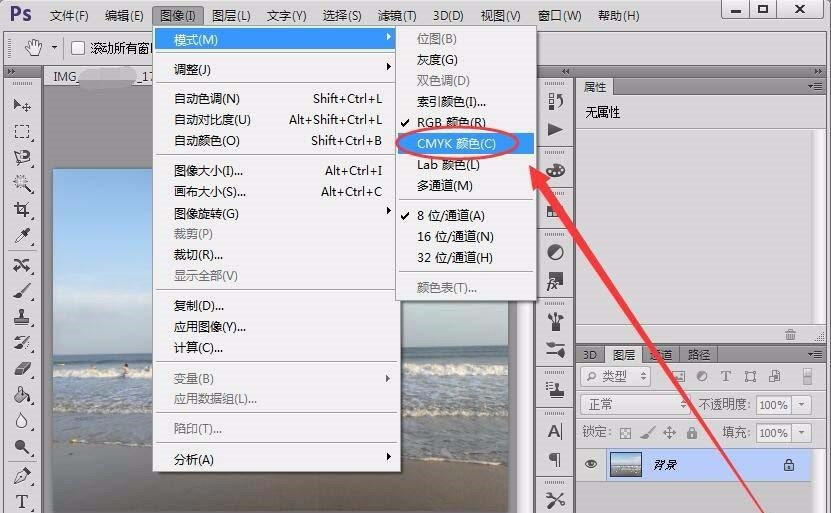Screen dimensions: 831x513
Task: Choose CMYK 颜色 from the mode submenu
Action: 456,144
